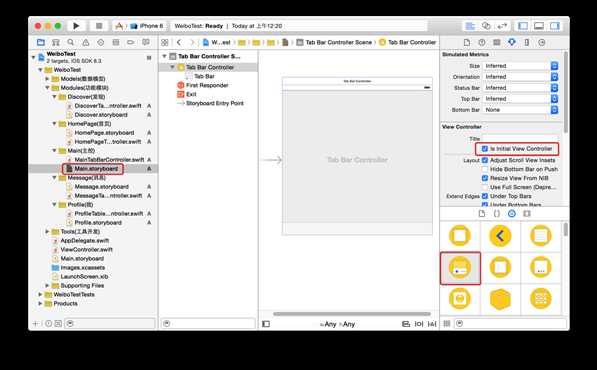Image resolution: width=597 pixels, height=370 pixels.
Task: Enable the Use Full Screen checkbox
Action: pyautogui.click(x=485, y=187)
